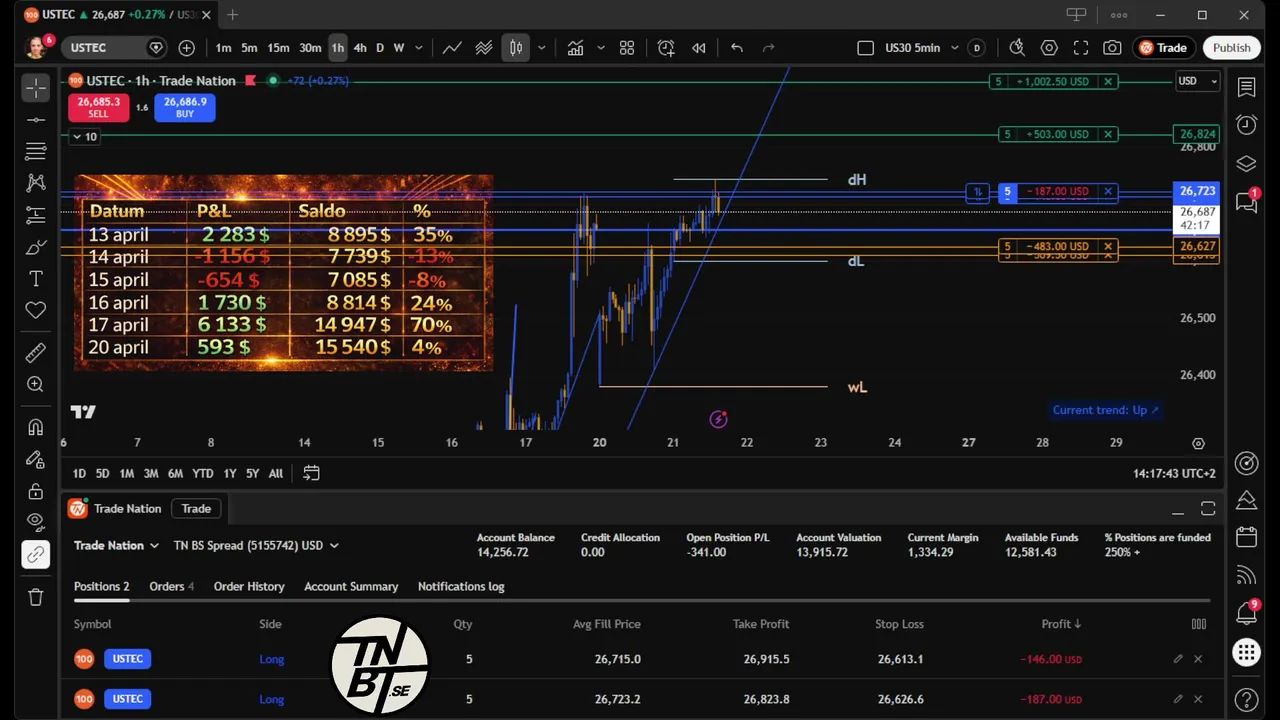Start bar replay mode
The width and height of the screenshot is (1280, 720).
[x=699, y=48]
